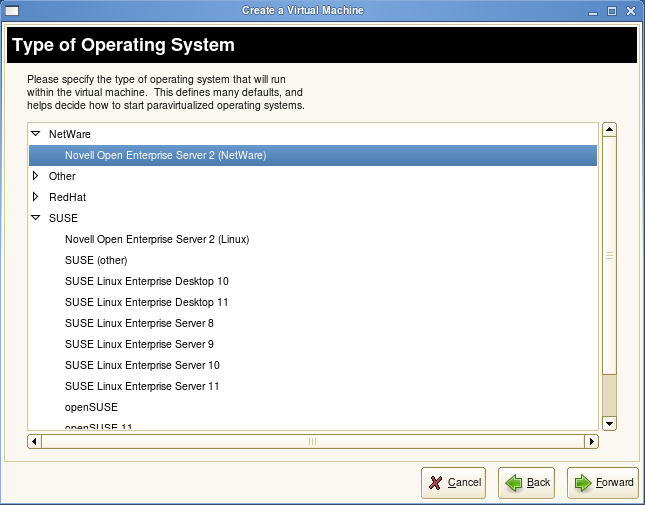
Task: Open the window menu icon in title bar
Action: [12, 11]
